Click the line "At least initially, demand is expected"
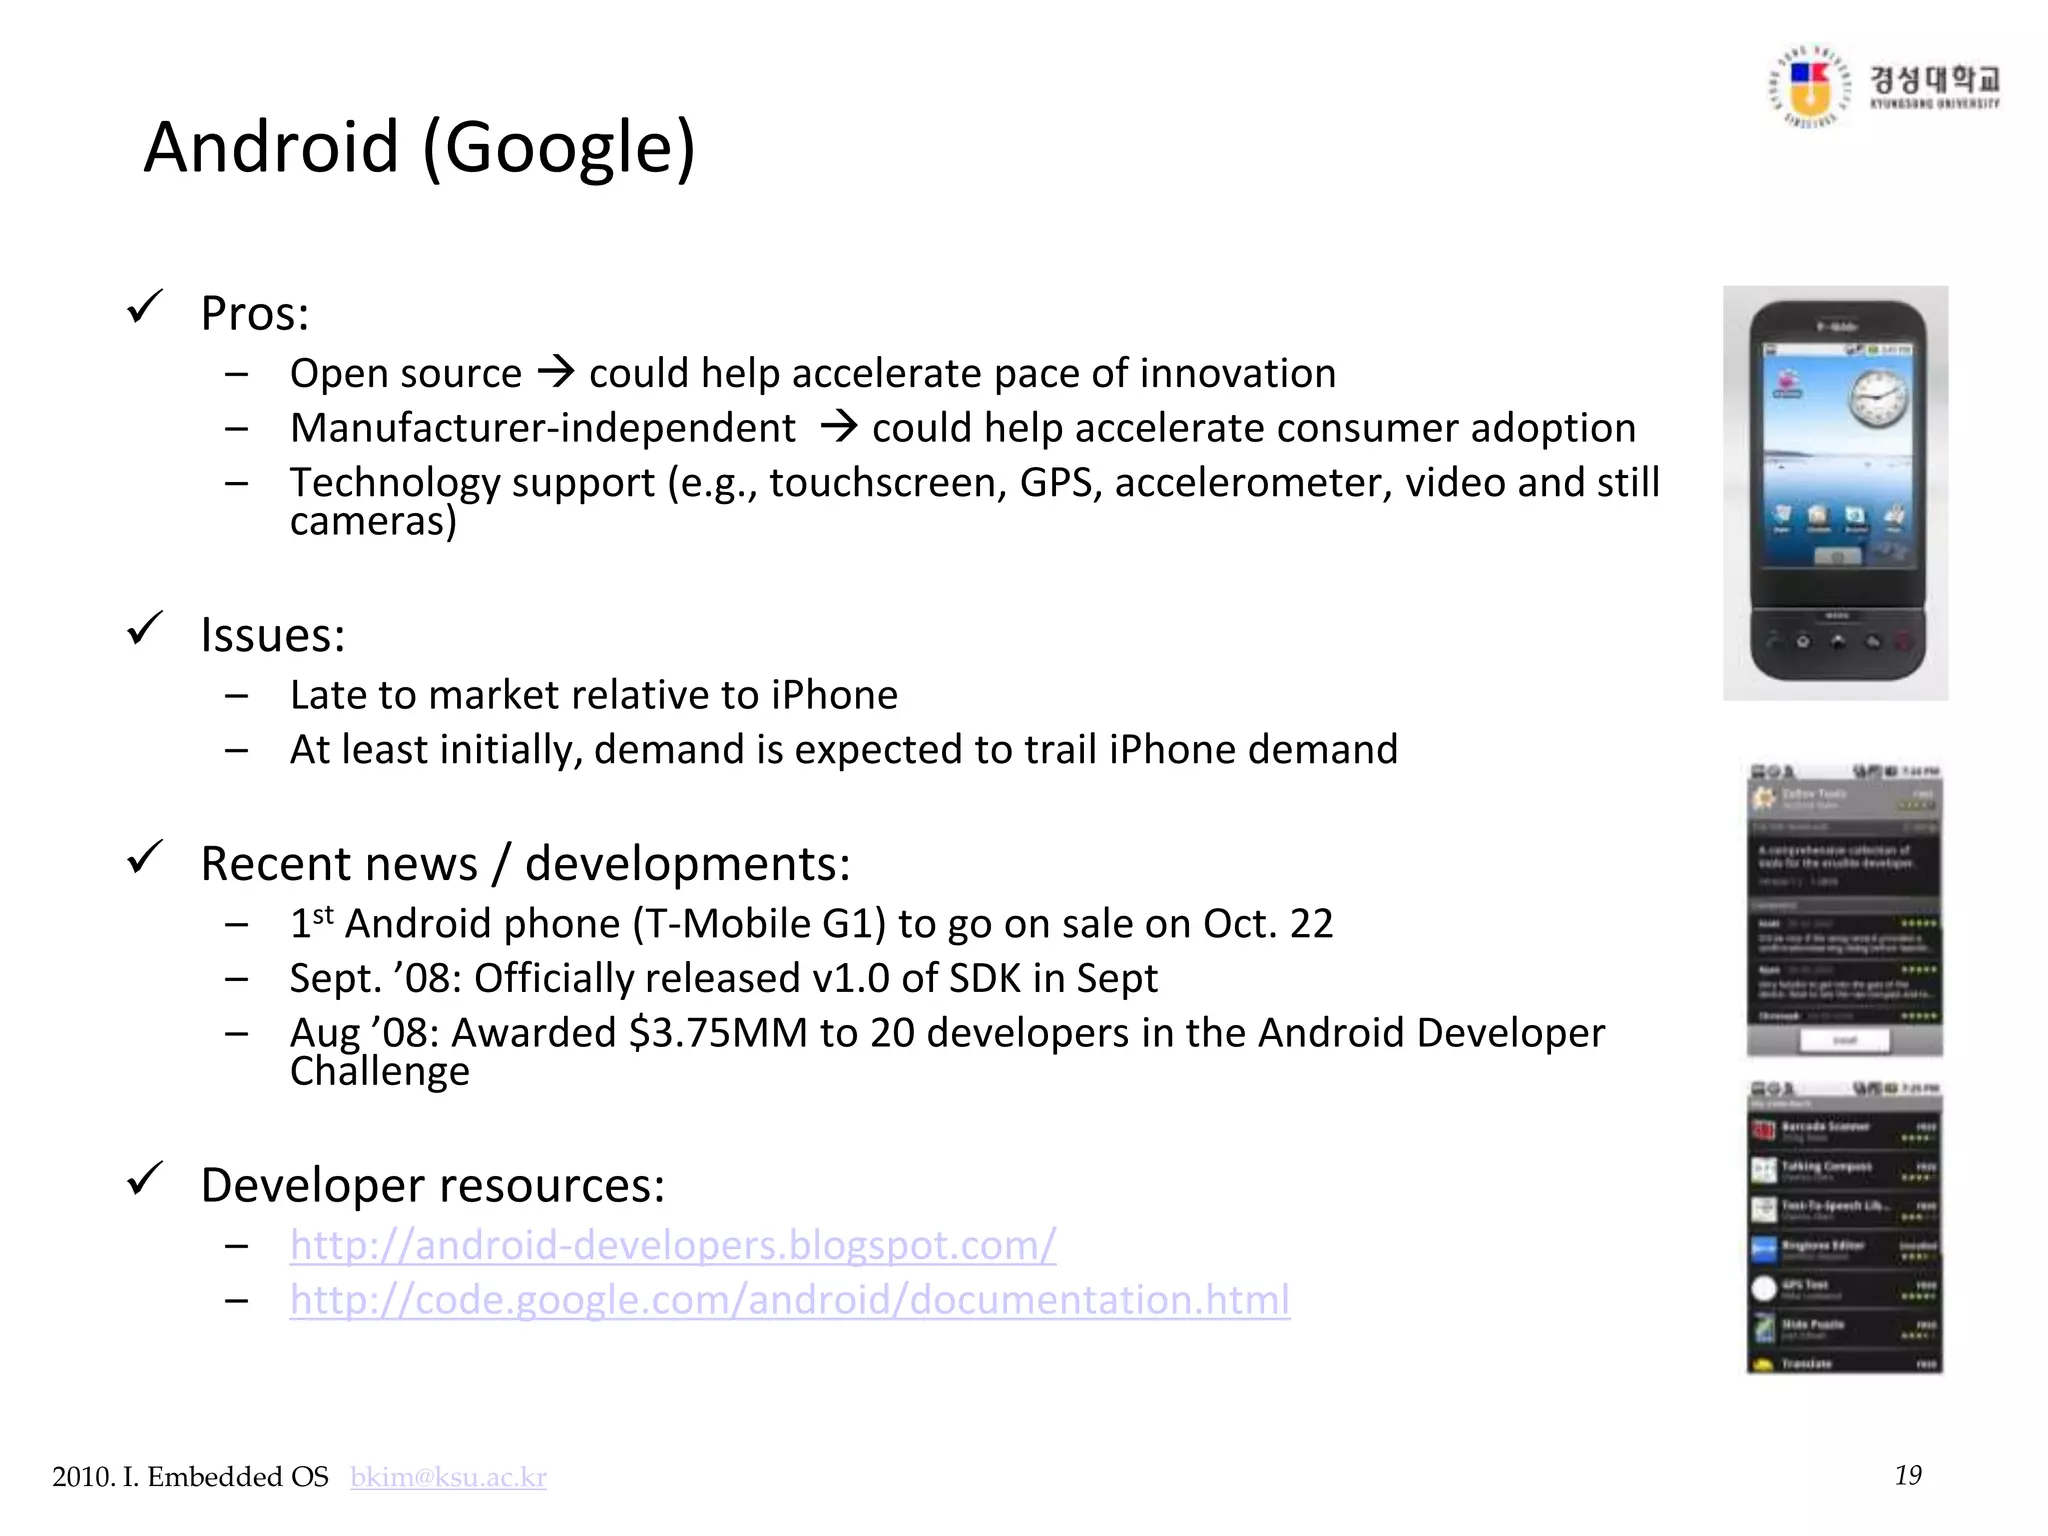This screenshot has width=2048, height=1536. tap(844, 750)
